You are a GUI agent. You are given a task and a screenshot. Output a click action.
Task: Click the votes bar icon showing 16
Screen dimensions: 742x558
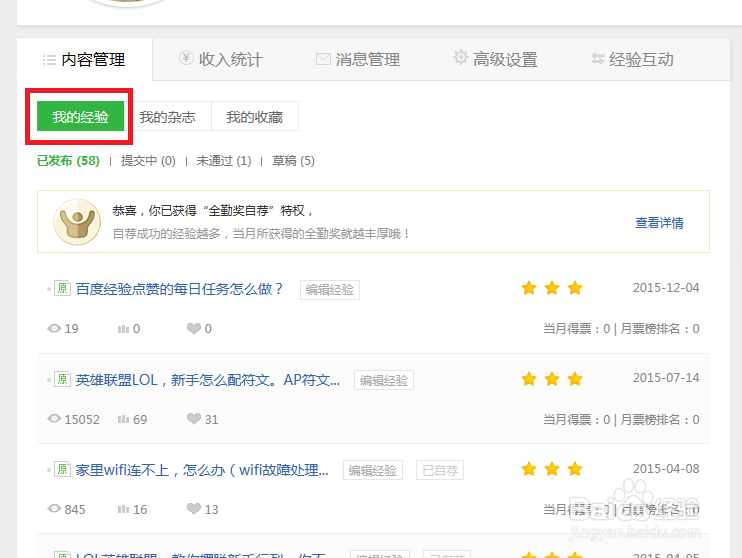tap(123, 509)
